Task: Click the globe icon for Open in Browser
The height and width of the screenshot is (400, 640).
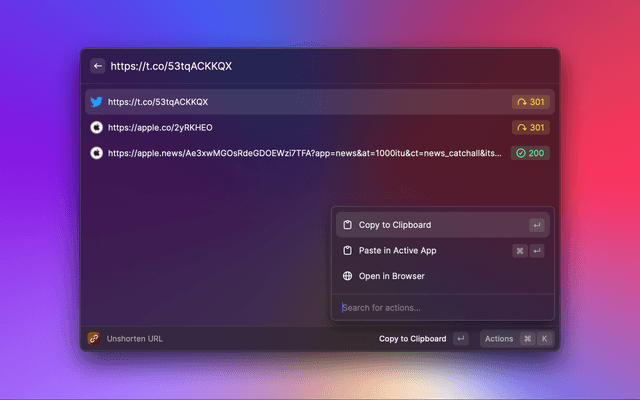Action: 347,276
